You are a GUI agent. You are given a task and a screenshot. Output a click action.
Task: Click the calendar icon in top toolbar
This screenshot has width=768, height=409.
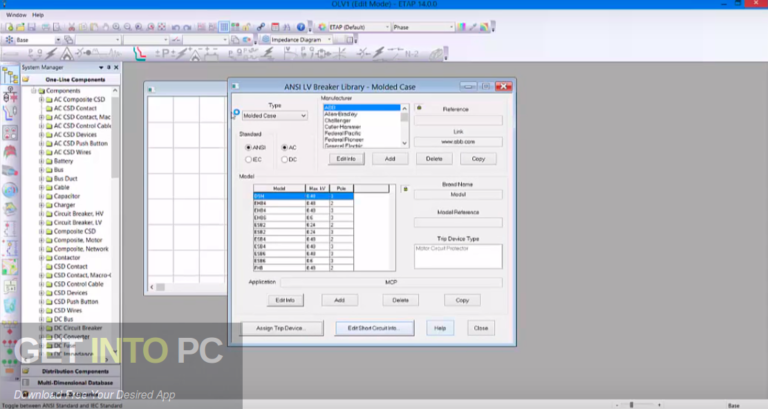pos(275,27)
